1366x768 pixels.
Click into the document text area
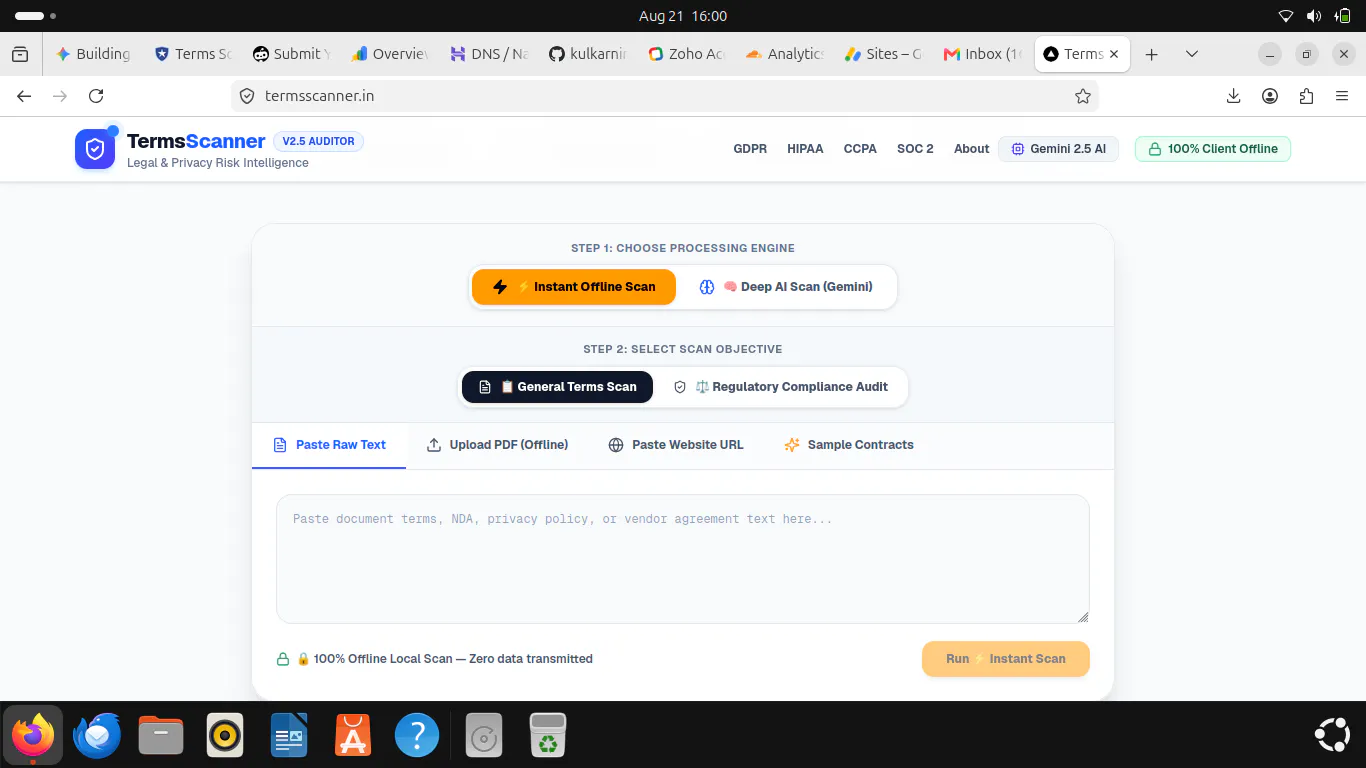pyautogui.click(x=683, y=559)
